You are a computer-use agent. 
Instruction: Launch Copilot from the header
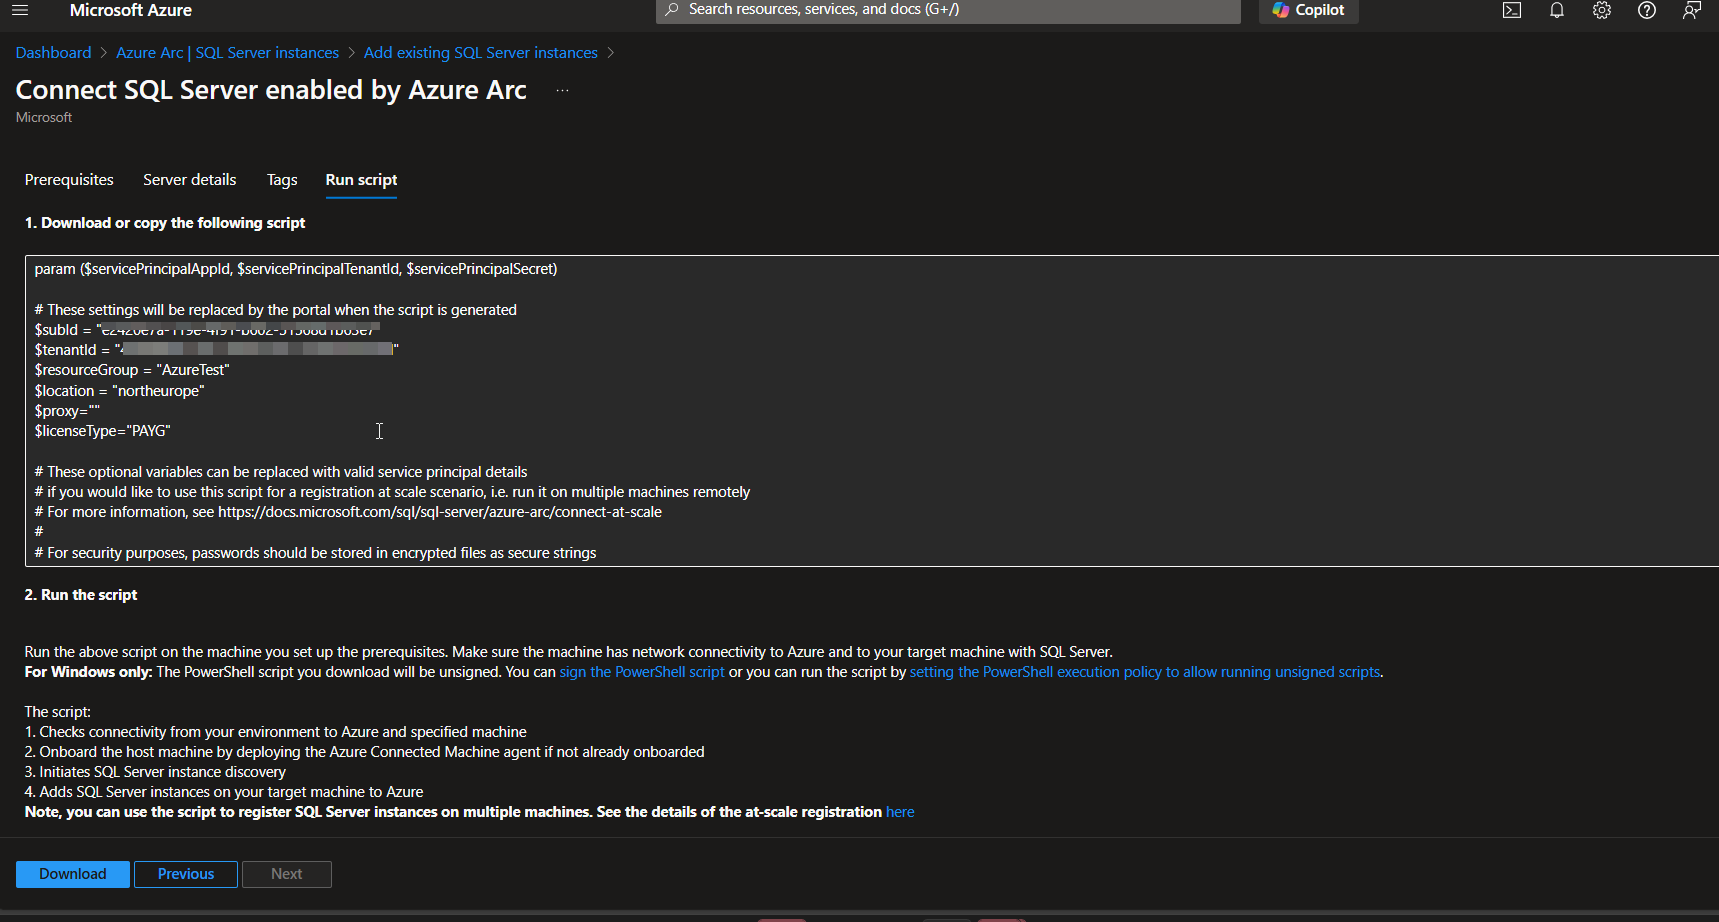pos(1308,10)
